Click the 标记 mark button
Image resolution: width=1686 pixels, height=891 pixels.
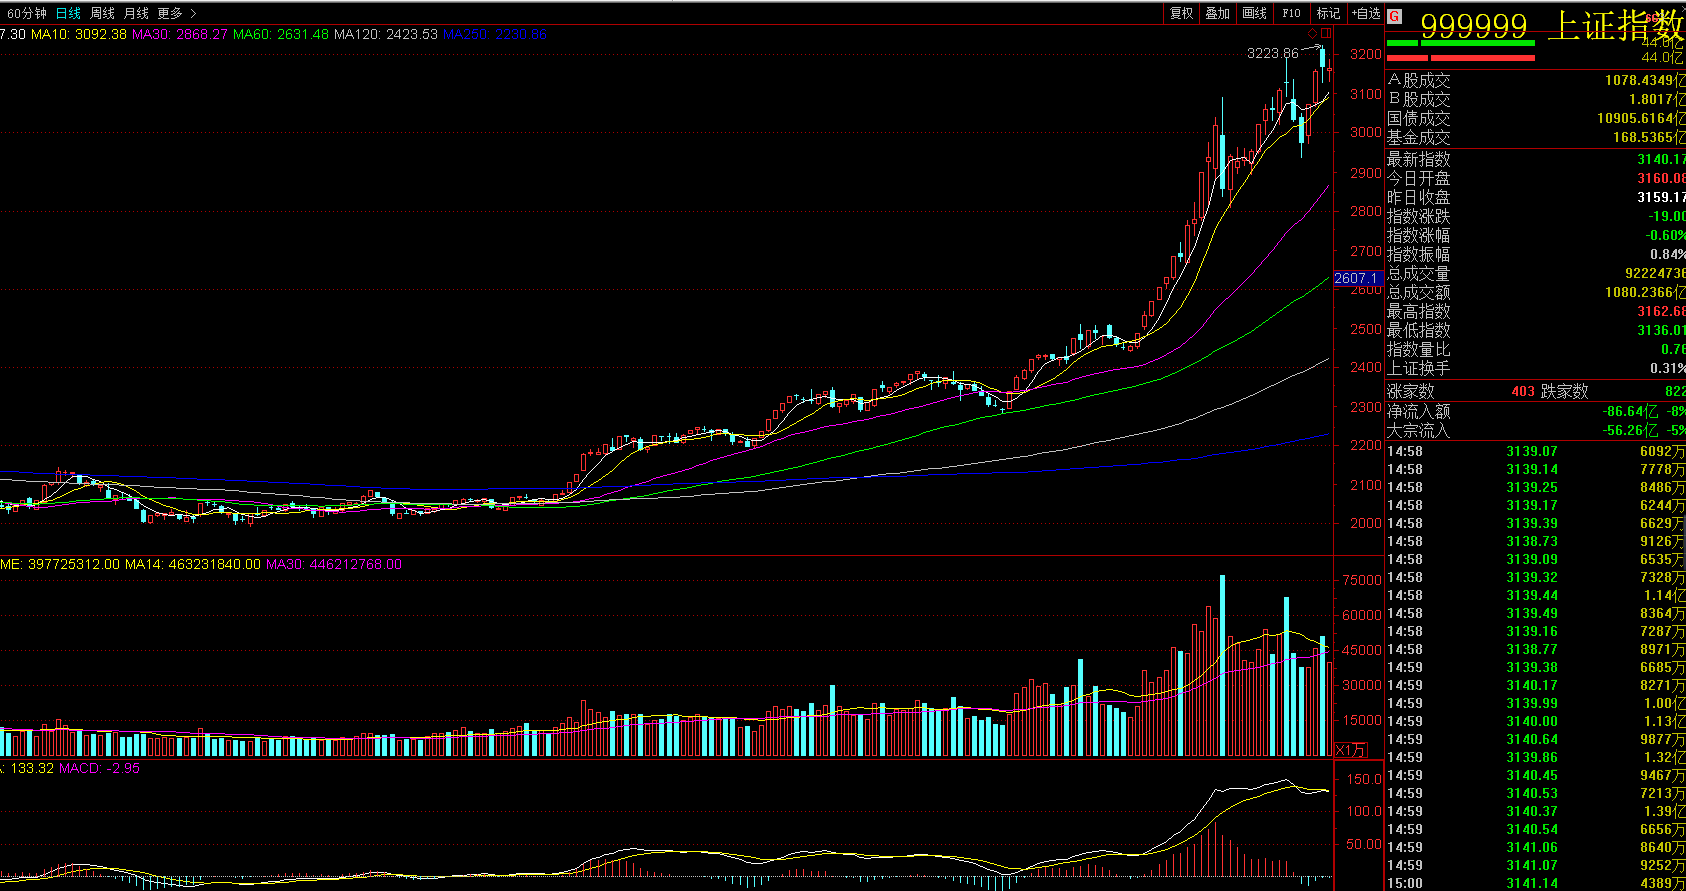click(x=1328, y=13)
